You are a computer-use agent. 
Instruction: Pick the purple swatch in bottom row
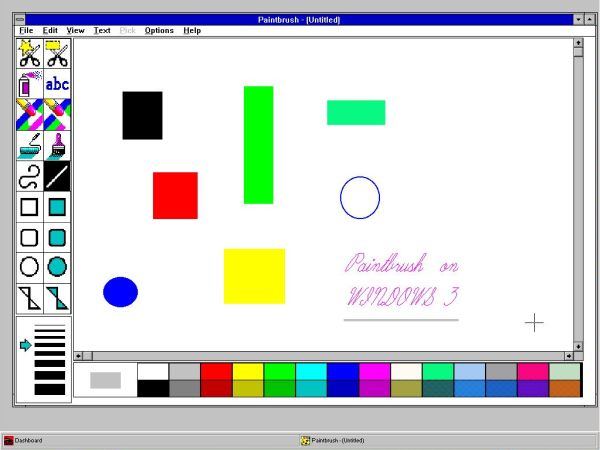pyautogui.click(x=533, y=388)
